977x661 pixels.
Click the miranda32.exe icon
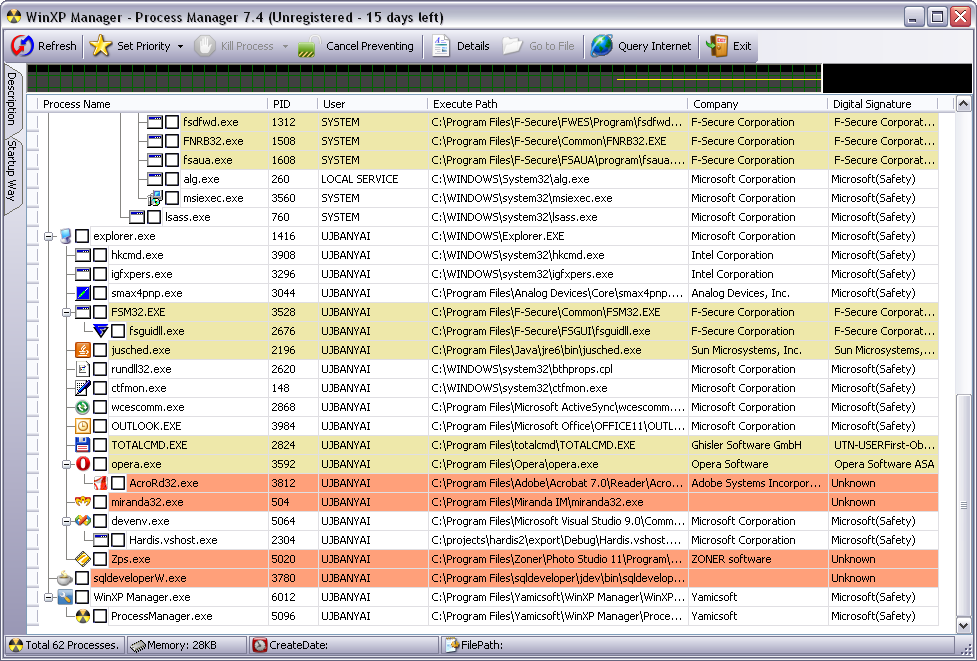[x=83, y=502]
